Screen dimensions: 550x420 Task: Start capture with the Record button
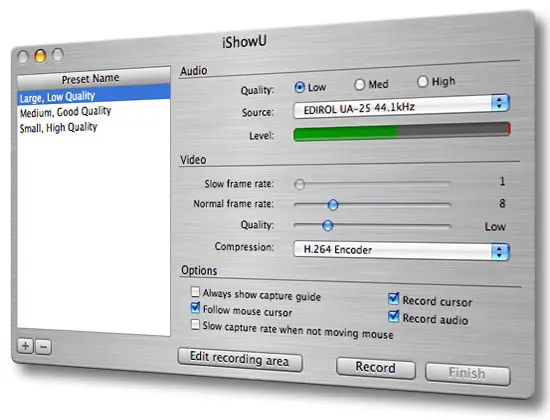(x=376, y=368)
